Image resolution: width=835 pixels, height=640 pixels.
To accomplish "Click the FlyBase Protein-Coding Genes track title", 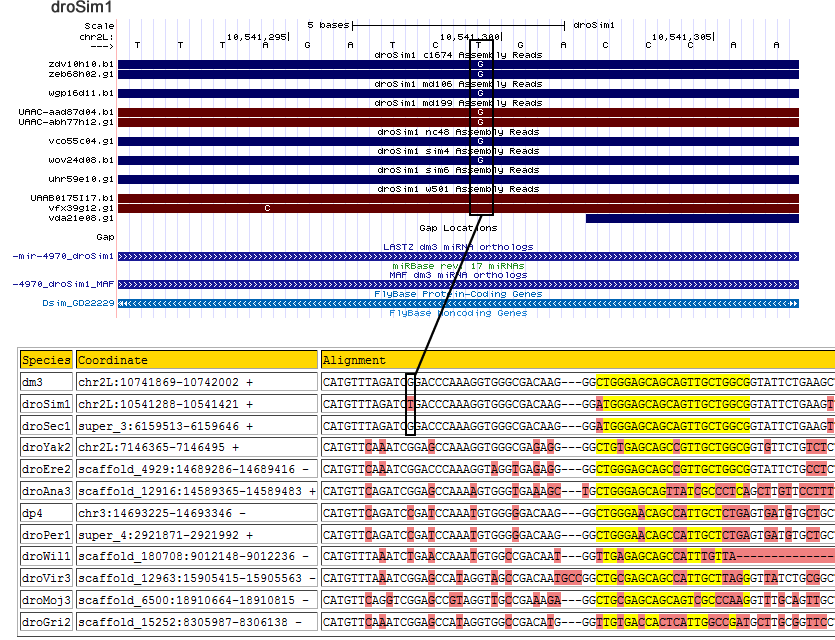I will coord(458,294).
